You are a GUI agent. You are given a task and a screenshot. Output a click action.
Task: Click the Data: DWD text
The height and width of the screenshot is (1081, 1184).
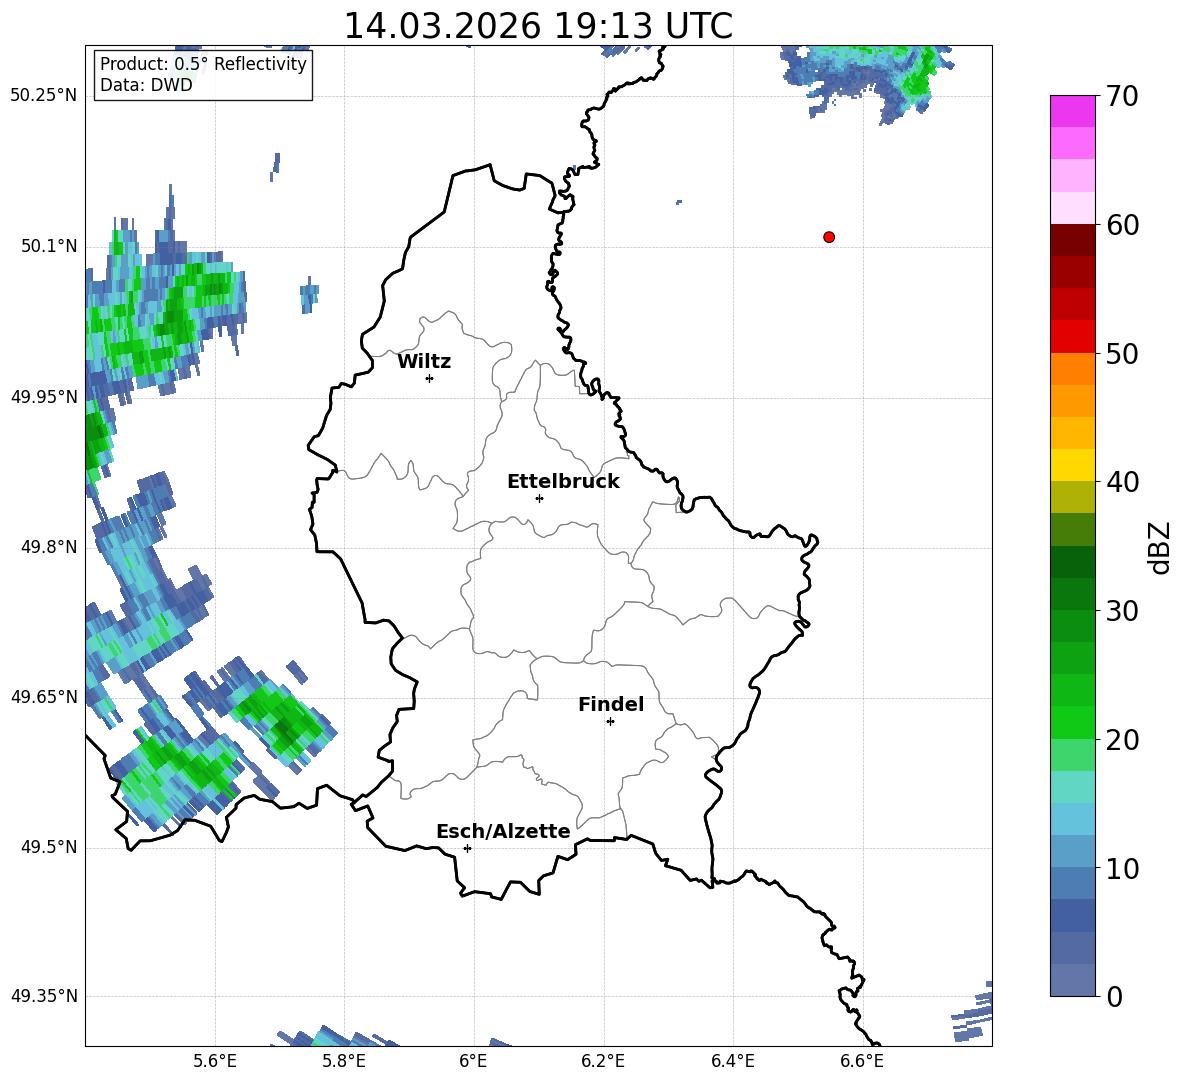[146, 85]
